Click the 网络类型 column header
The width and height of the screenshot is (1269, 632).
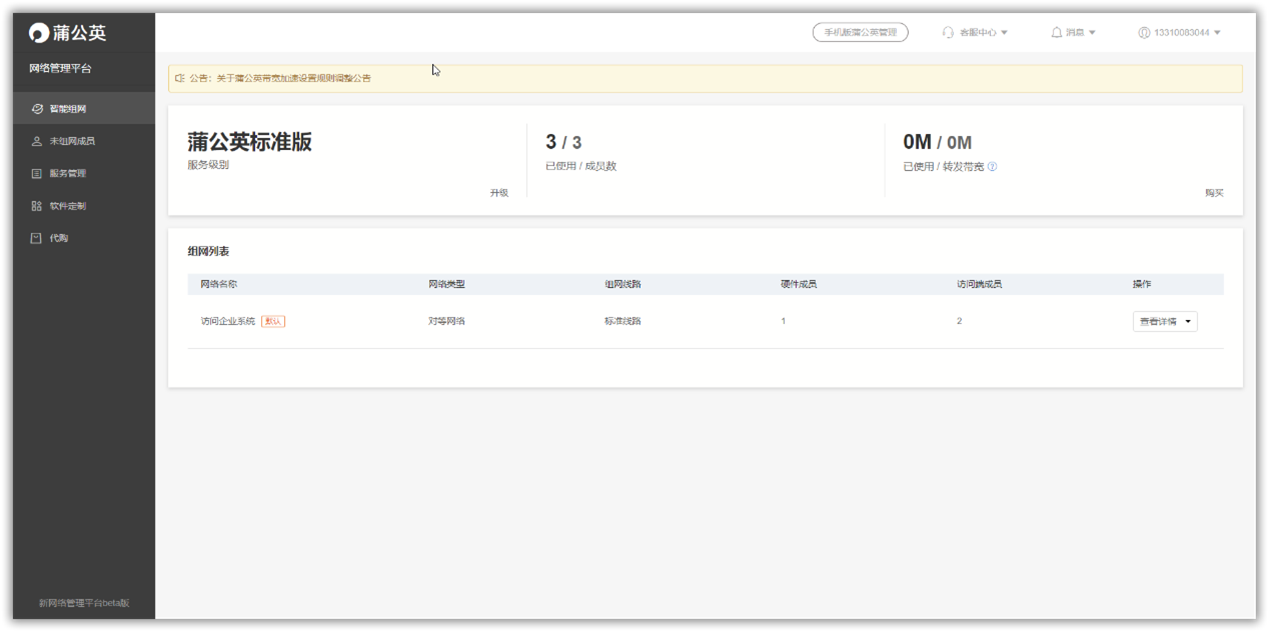(447, 284)
